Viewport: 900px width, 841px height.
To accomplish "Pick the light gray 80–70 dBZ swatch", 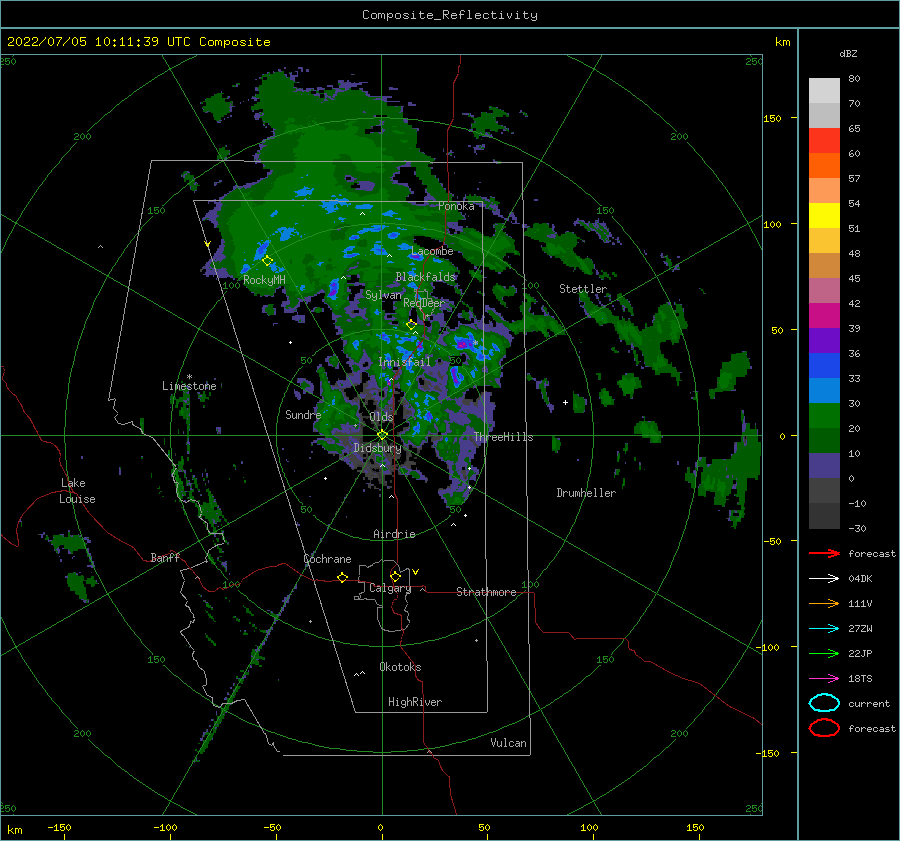I will pos(824,91).
